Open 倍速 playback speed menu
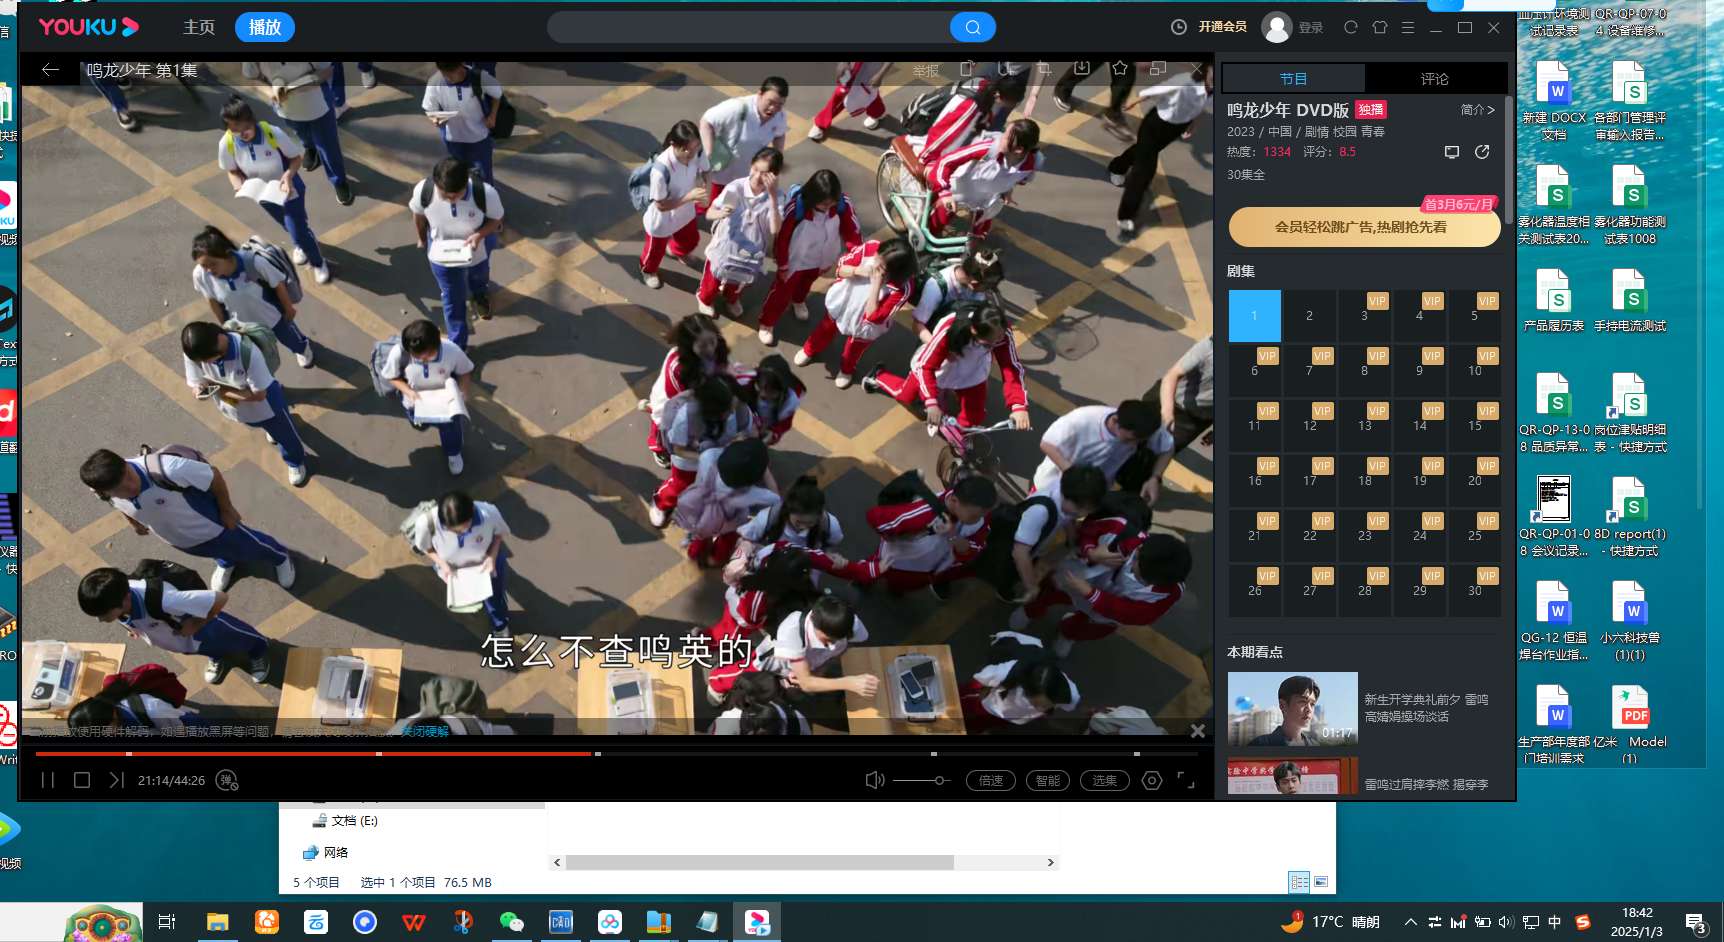 point(991,780)
